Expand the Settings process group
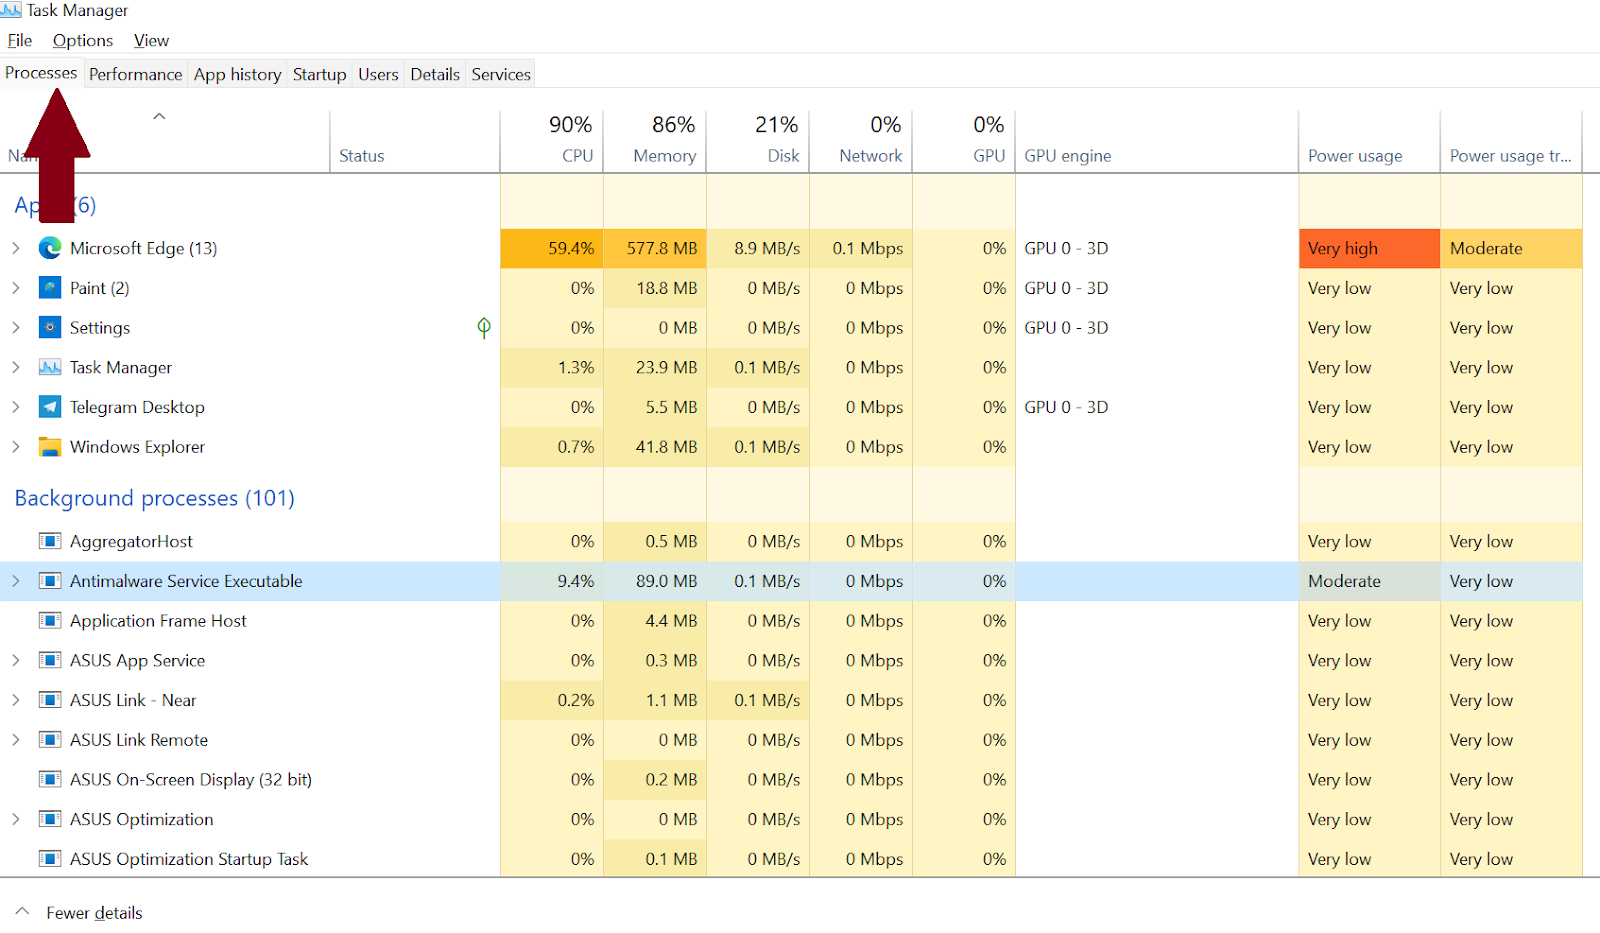The image size is (1600, 933). (16, 328)
